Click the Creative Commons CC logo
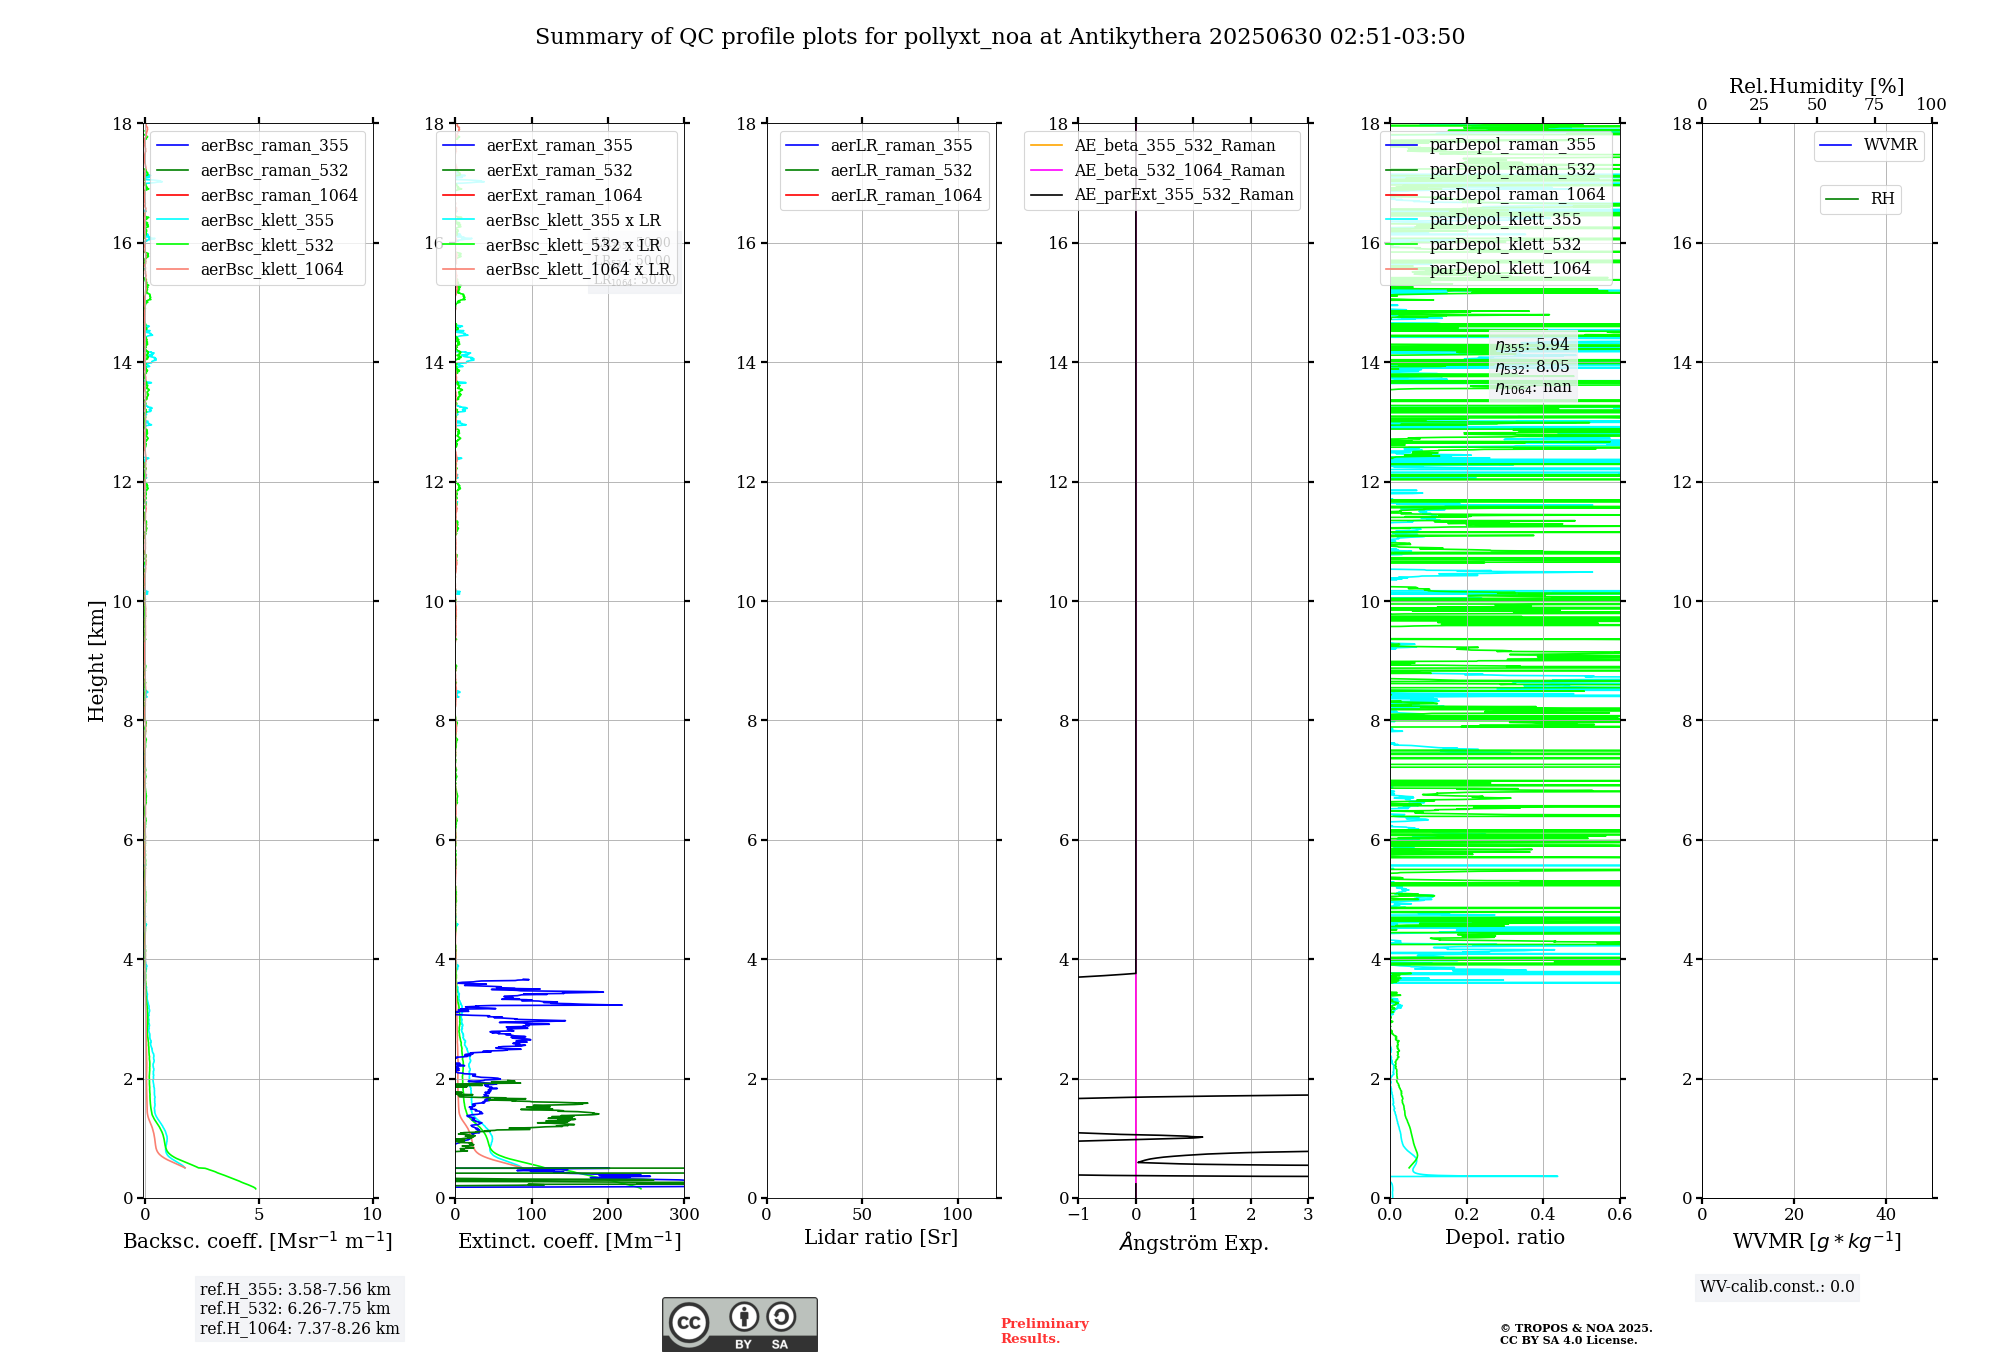Image resolution: width=2000 pixels, height=1360 pixels. click(x=689, y=1322)
